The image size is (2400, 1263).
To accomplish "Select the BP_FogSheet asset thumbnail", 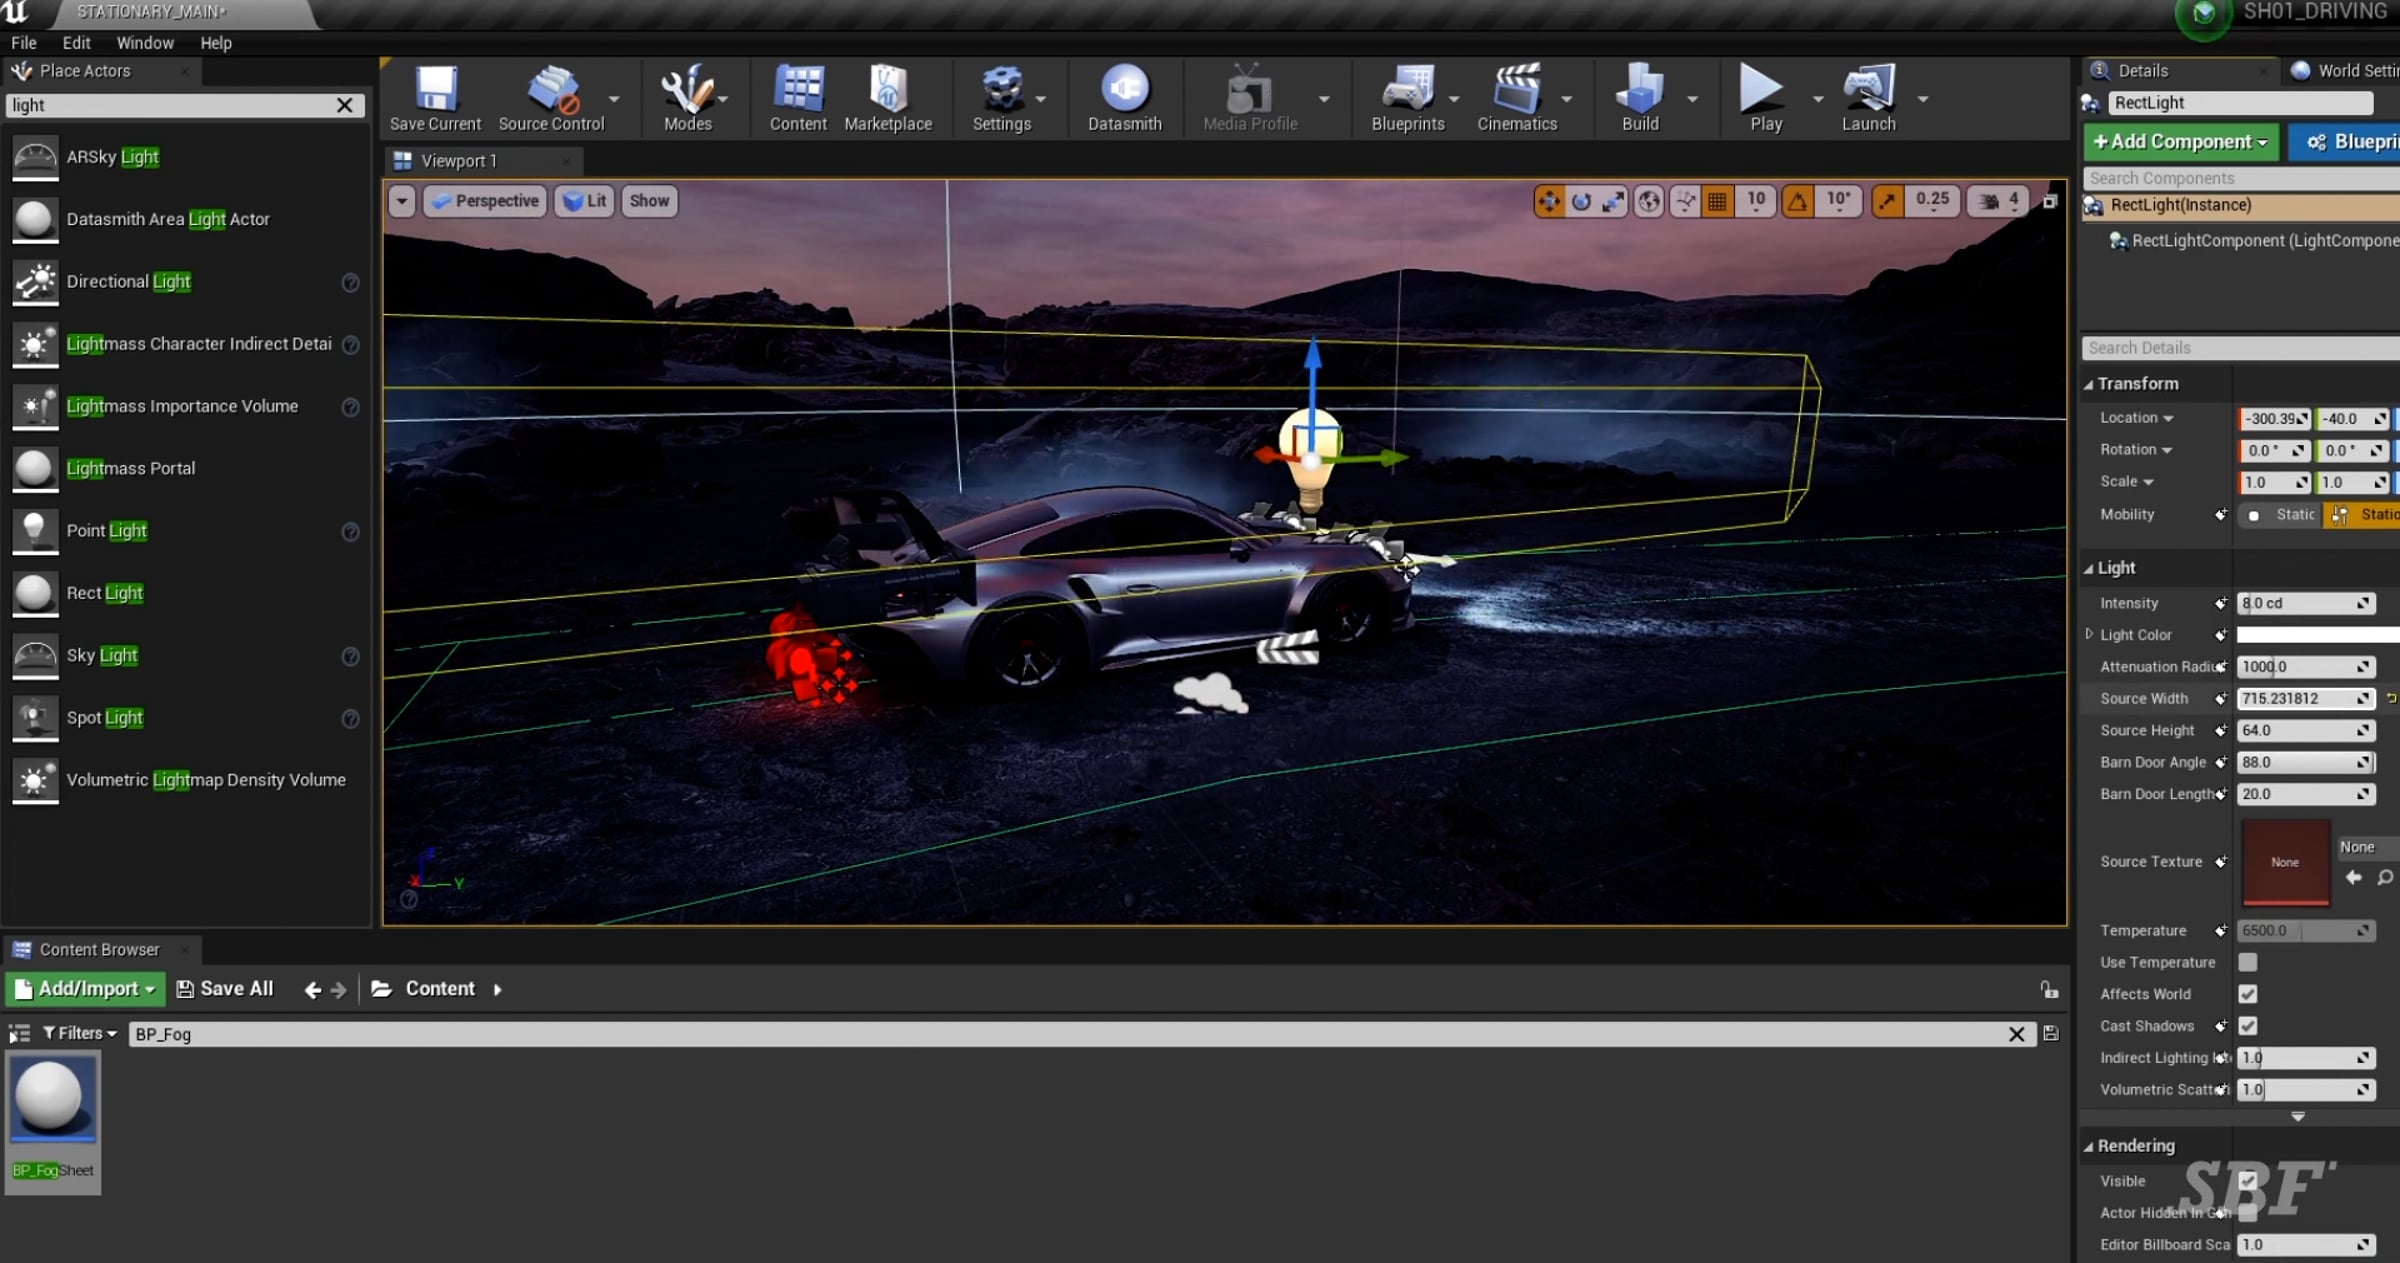I will tap(52, 1101).
